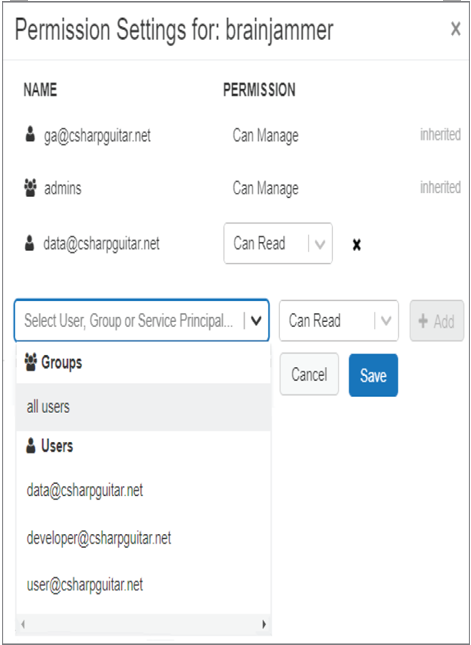Click the user icon beside data@csharpguitar.net row

pyautogui.click(x=30, y=243)
